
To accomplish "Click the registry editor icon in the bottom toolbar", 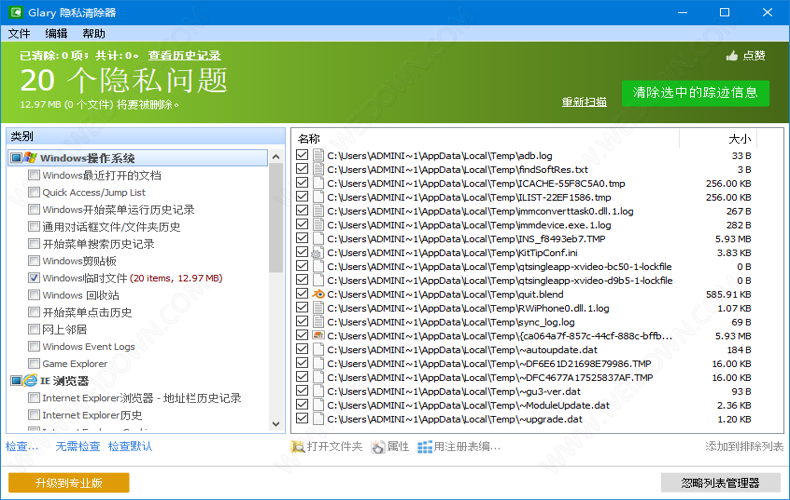I will tap(425, 447).
